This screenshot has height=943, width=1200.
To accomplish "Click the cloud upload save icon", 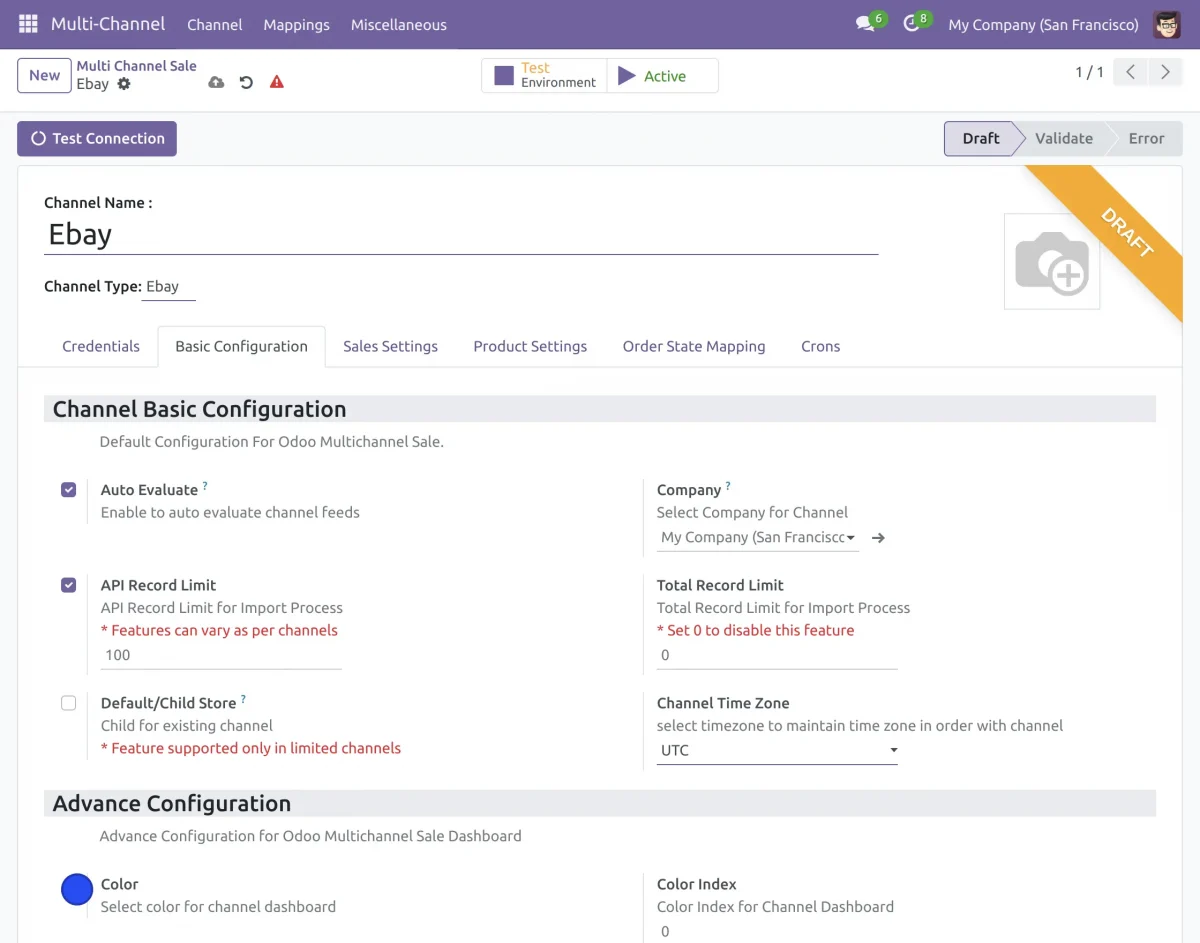I will [x=216, y=82].
